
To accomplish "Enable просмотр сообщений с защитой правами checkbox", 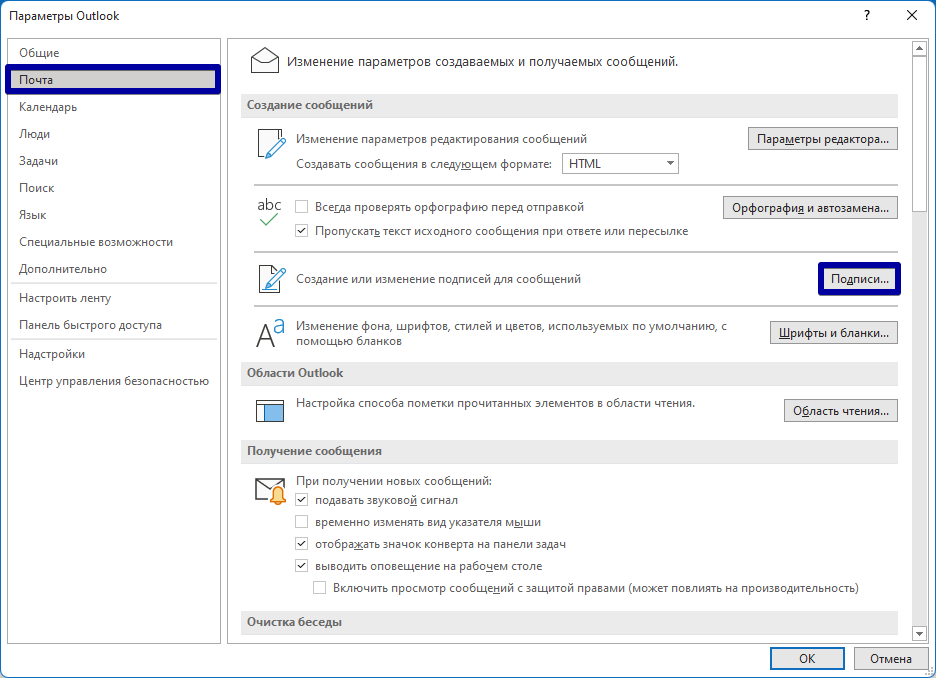I will click(x=319, y=588).
